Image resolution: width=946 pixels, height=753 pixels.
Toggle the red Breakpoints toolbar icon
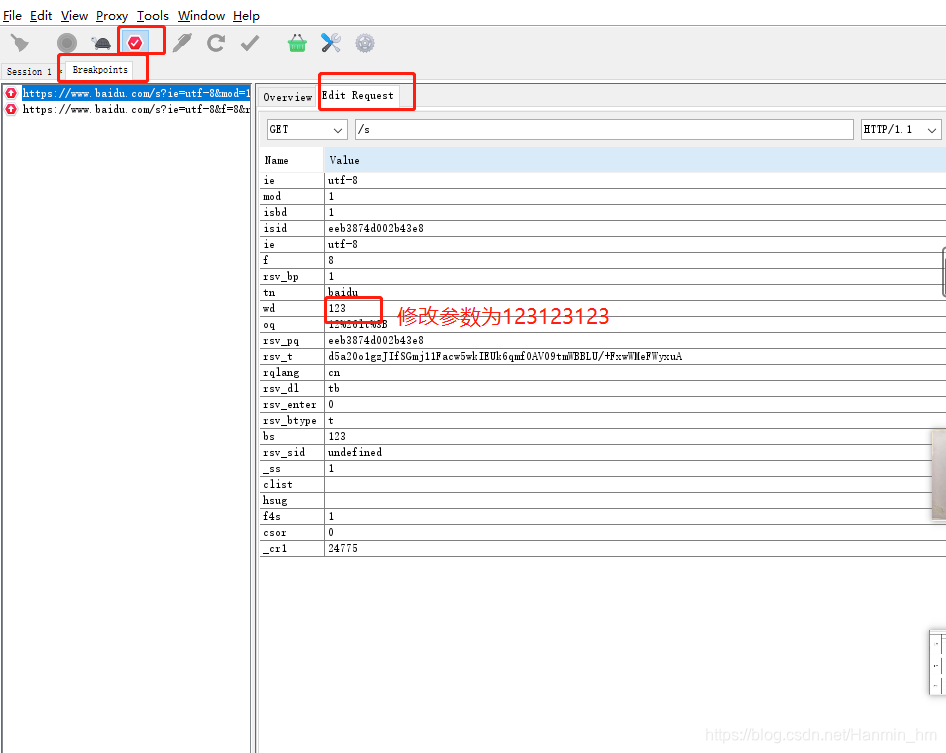(135, 43)
